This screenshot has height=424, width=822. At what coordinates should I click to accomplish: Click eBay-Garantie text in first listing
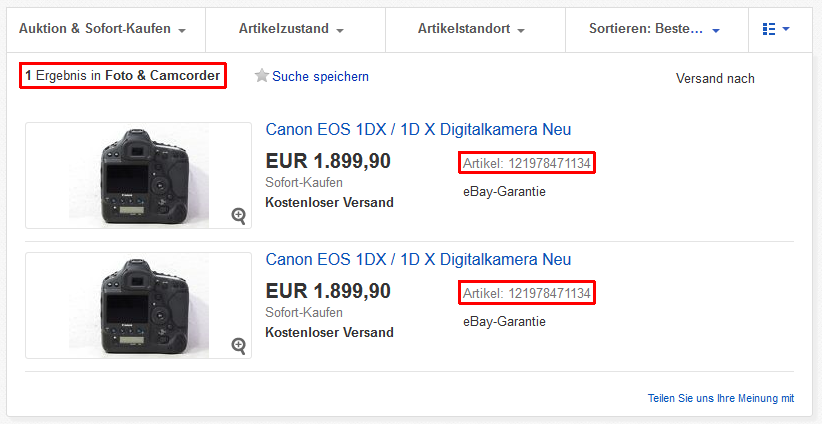pos(504,192)
